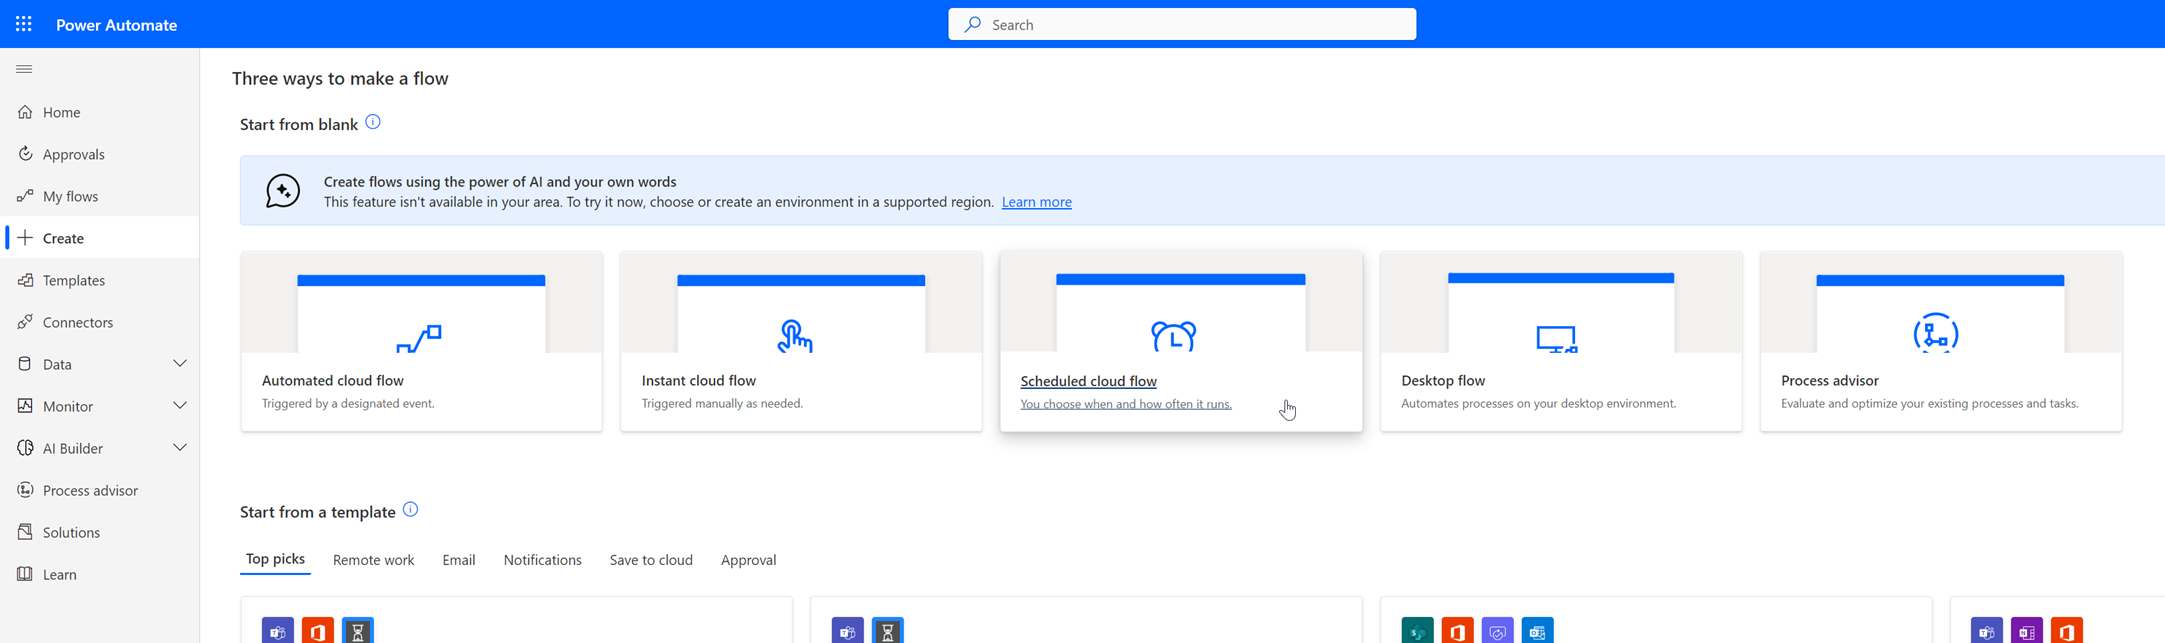The image size is (2165, 643).
Task: Click the Process advisor sidebar icon
Action: click(x=25, y=490)
